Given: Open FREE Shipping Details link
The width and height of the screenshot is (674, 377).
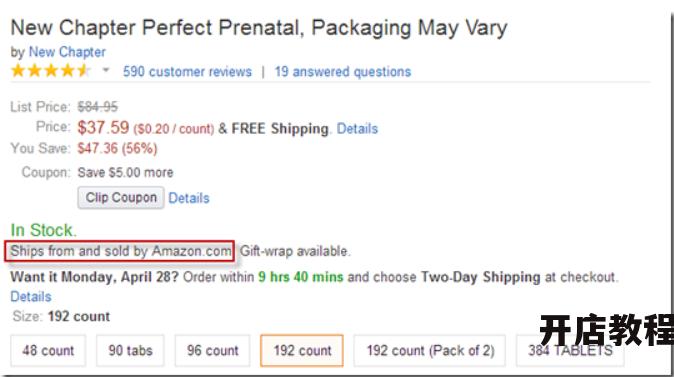Looking at the screenshot, I should pyautogui.click(x=357, y=128).
